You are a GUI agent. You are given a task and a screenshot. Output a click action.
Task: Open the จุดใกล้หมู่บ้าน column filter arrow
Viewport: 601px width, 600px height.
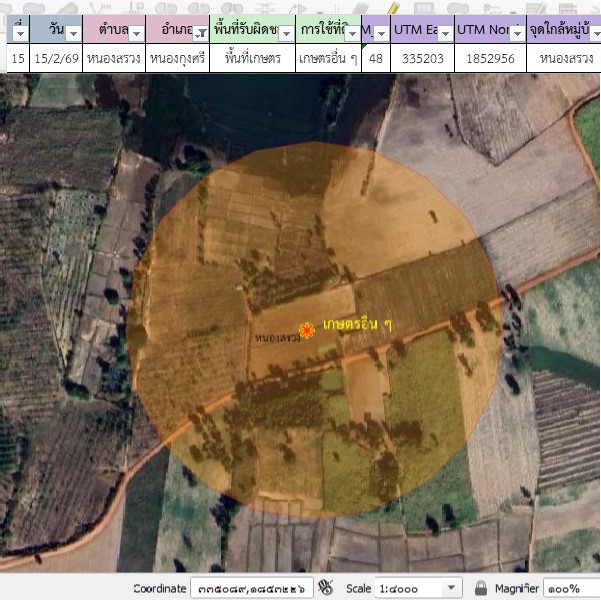click(588, 34)
